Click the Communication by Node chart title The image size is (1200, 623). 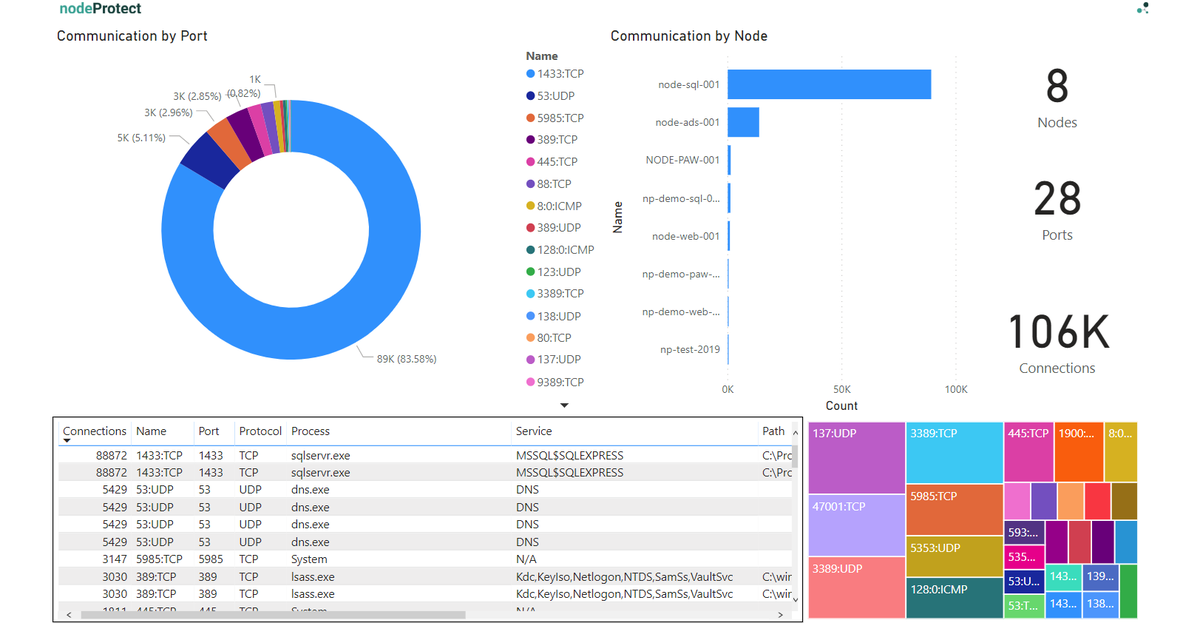[689, 36]
